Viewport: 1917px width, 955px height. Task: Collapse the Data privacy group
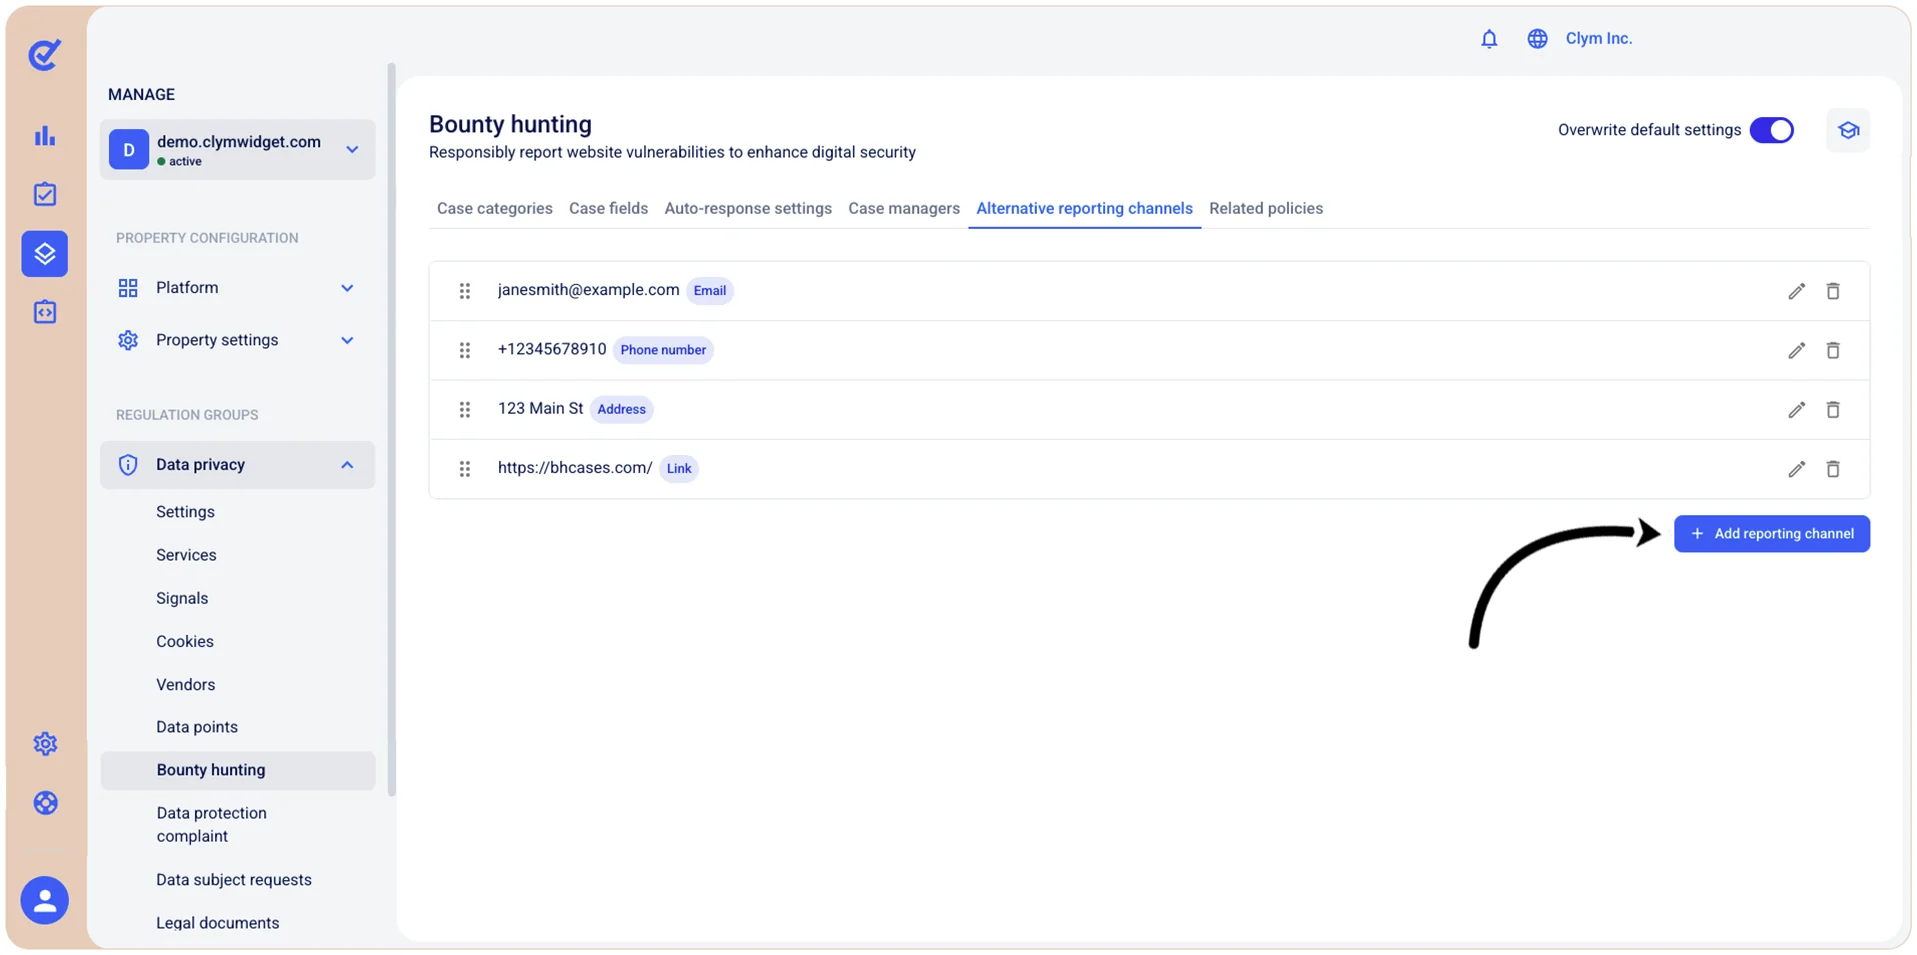238,465
